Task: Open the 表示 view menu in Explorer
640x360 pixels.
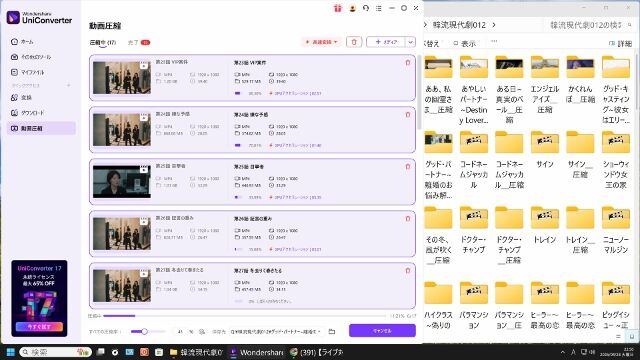Action: [x=464, y=43]
